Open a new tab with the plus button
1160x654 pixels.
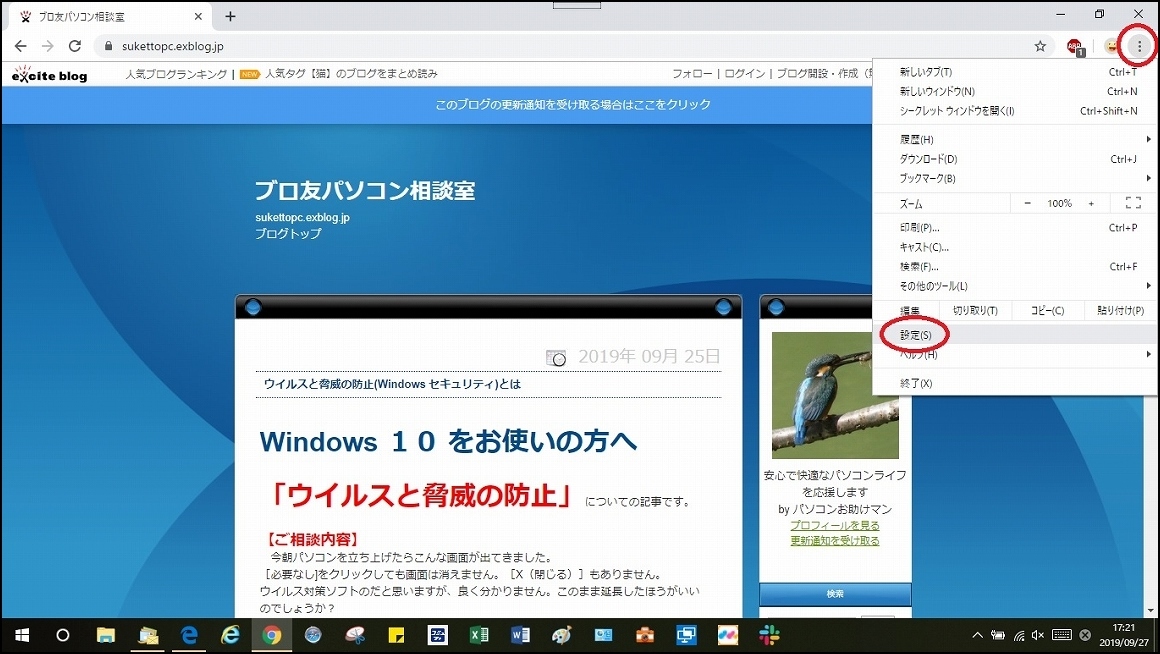pos(230,16)
